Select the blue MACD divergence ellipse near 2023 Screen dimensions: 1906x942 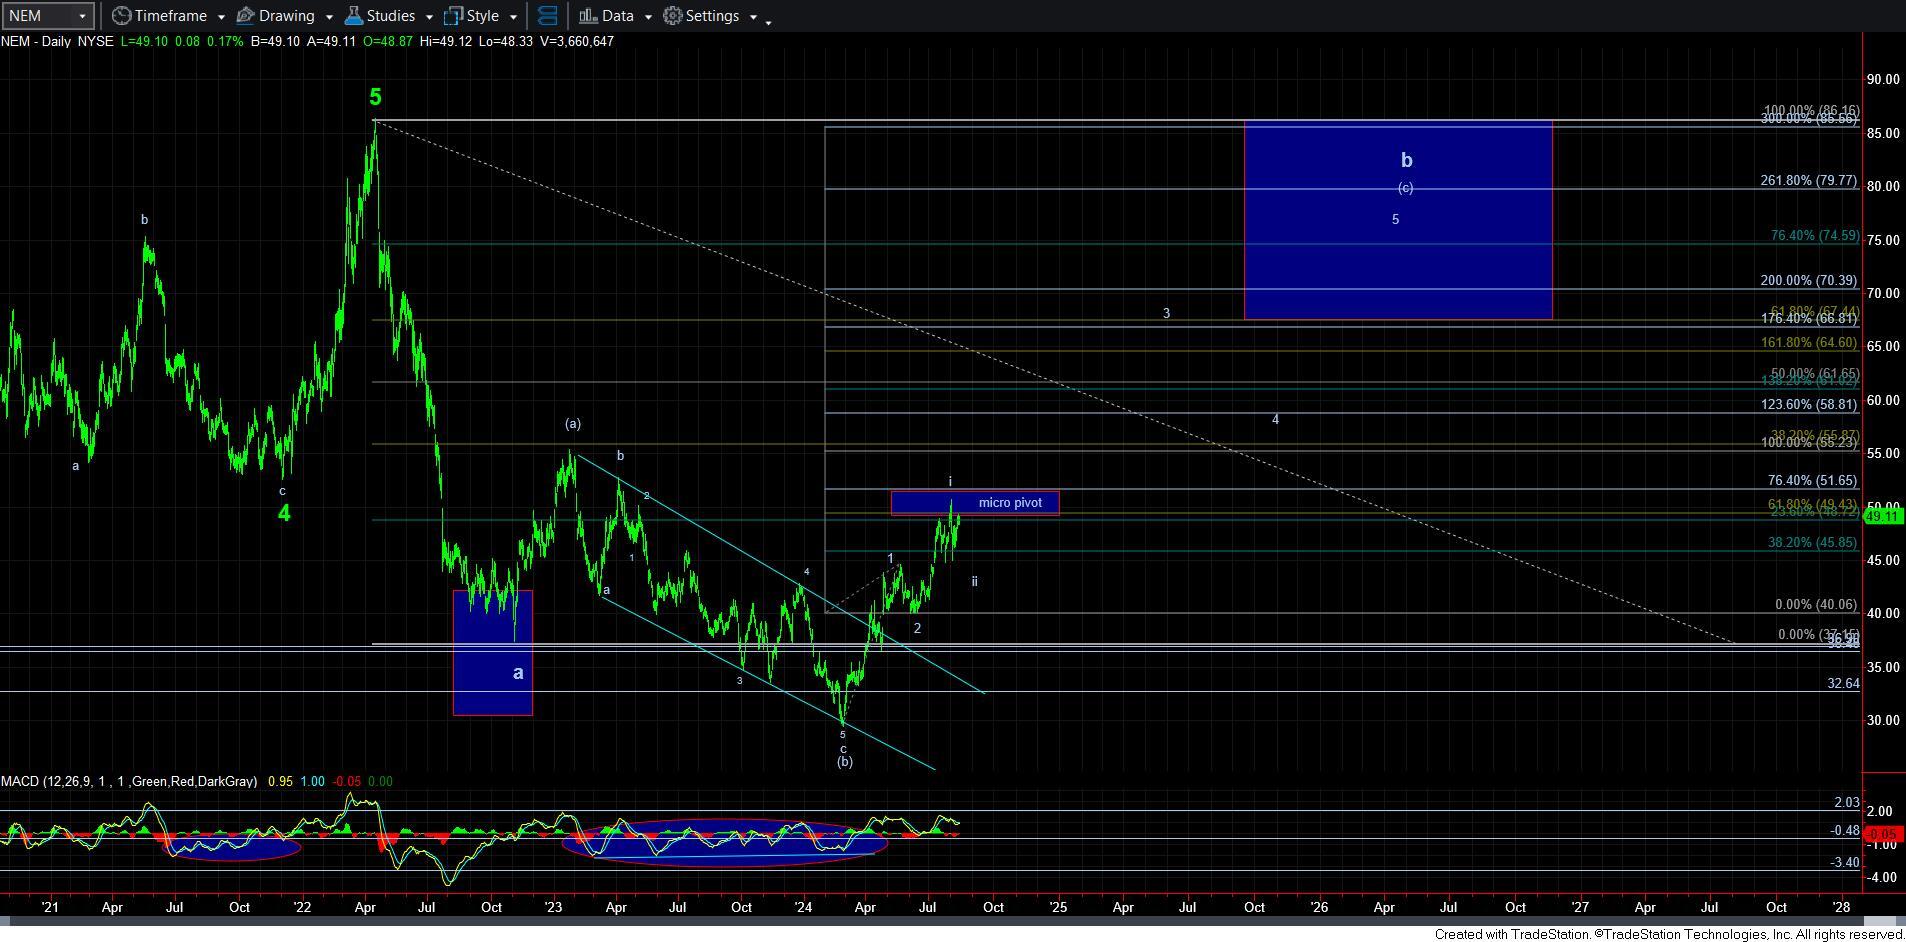click(725, 844)
